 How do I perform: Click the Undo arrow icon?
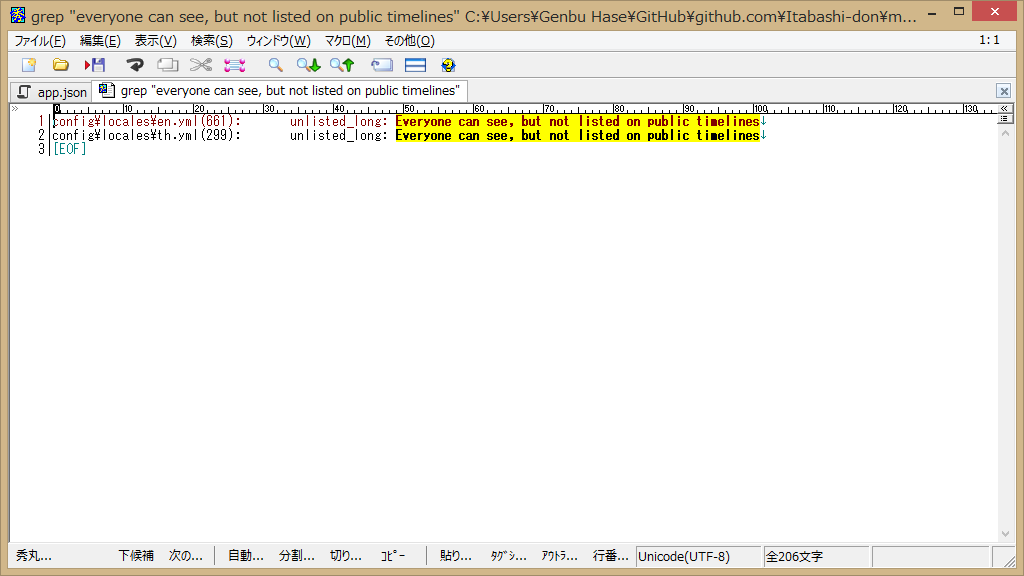click(134, 65)
